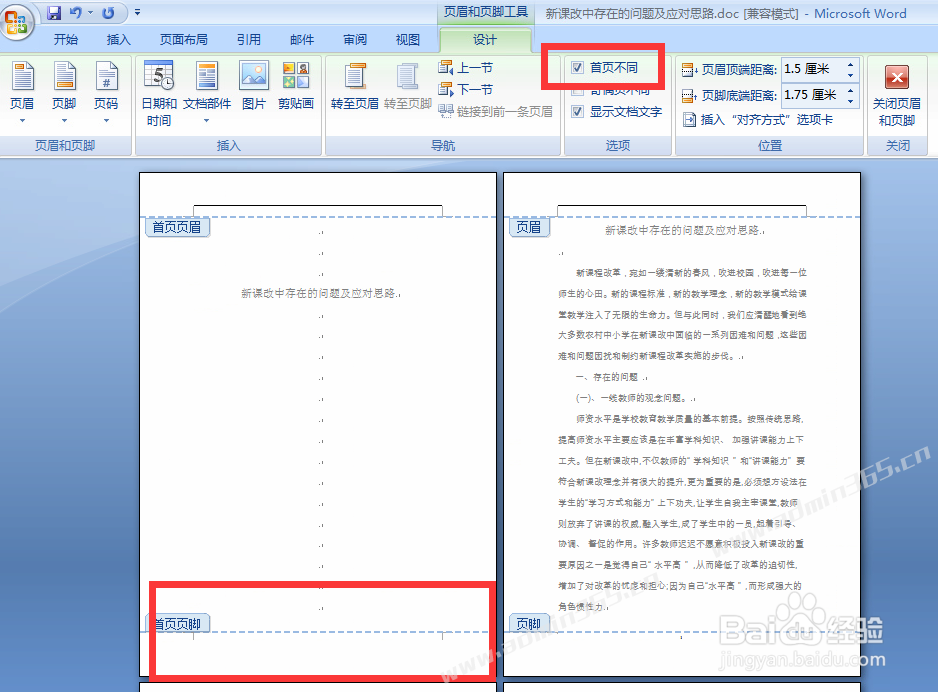Image resolution: width=938 pixels, height=692 pixels.
Task: Switch to the 开始 tab
Action: pyautogui.click(x=66, y=39)
